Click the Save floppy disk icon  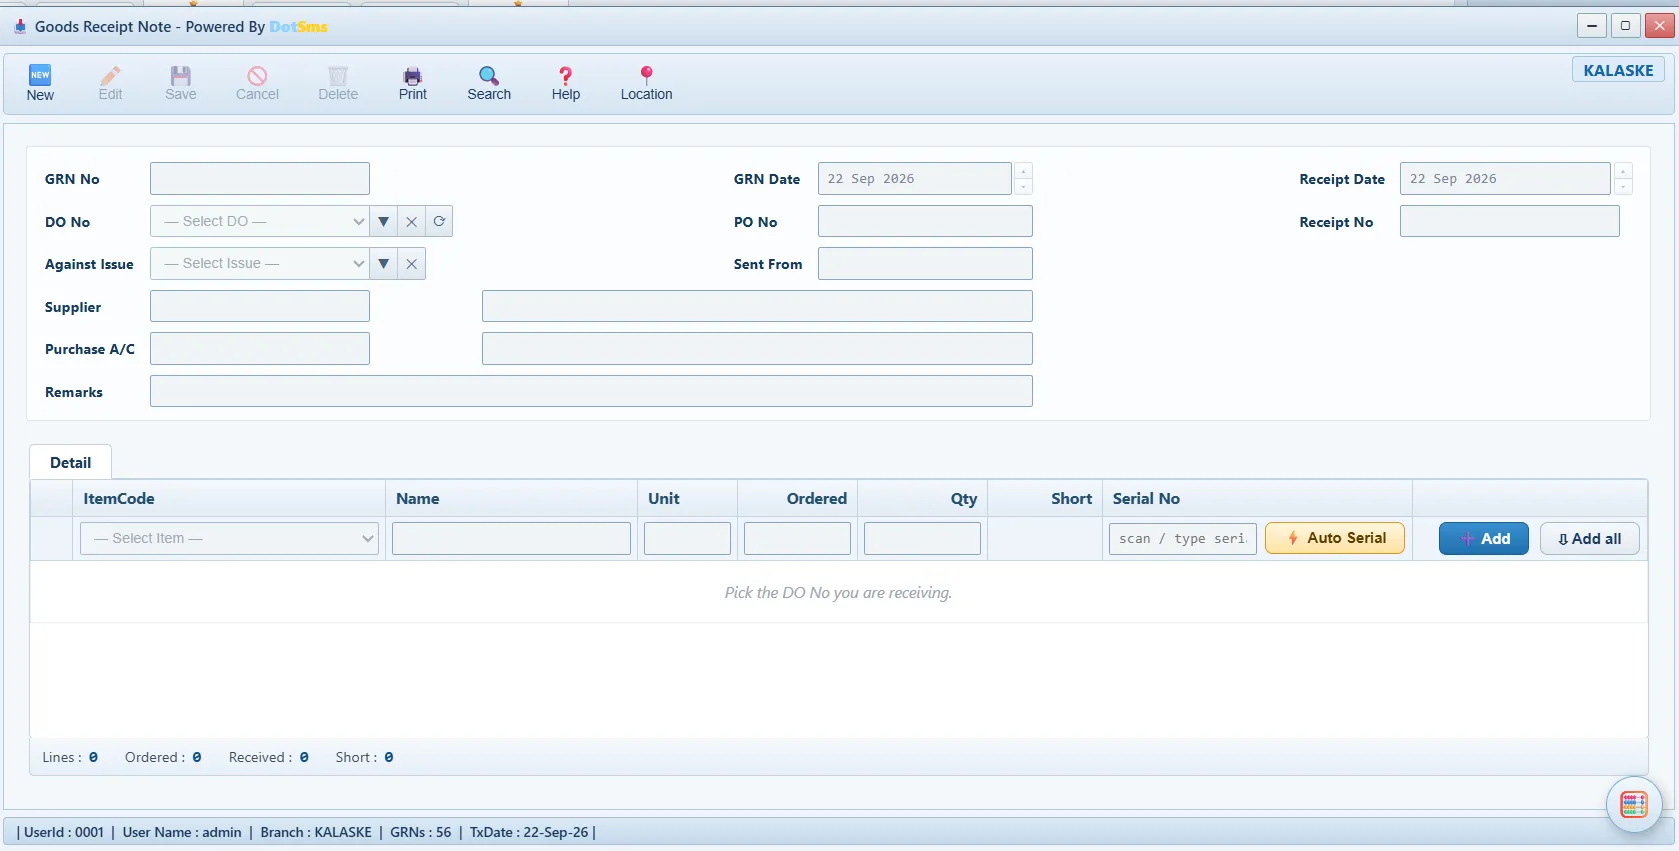180,83
